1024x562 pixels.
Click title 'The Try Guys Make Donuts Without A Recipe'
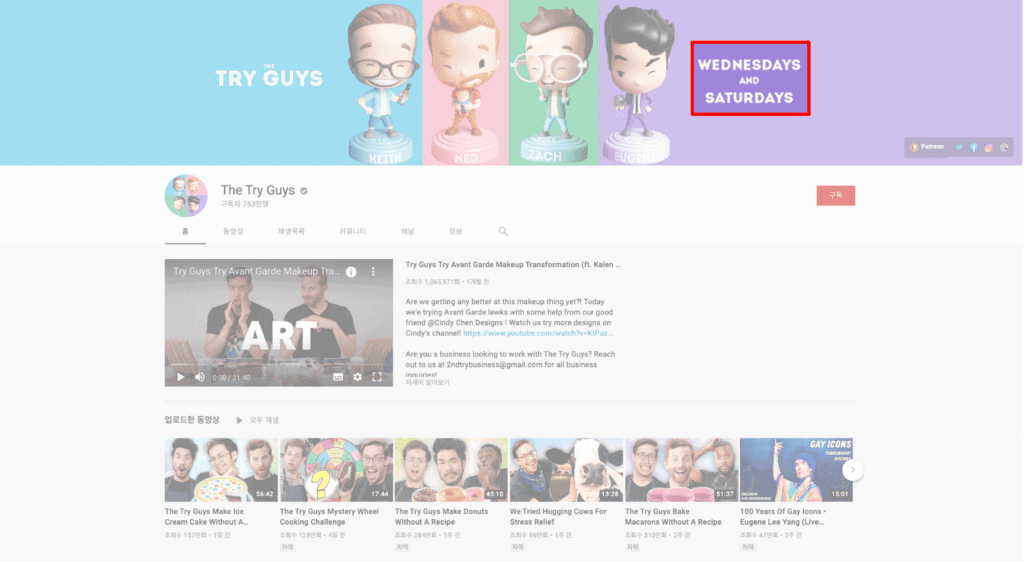click(441, 516)
